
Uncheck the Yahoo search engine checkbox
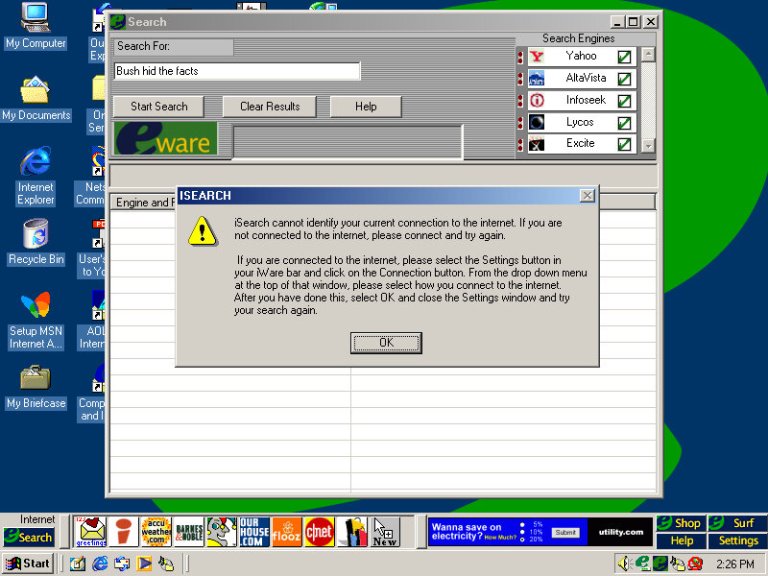pos(624,57)
